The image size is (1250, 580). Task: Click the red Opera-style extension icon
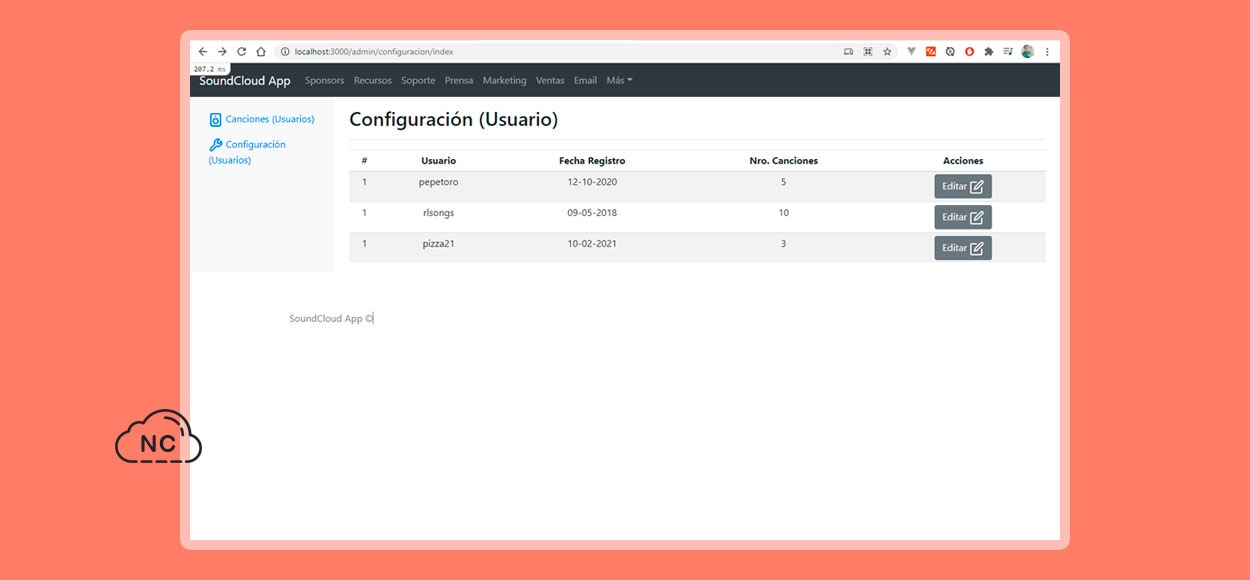point(969,51)
